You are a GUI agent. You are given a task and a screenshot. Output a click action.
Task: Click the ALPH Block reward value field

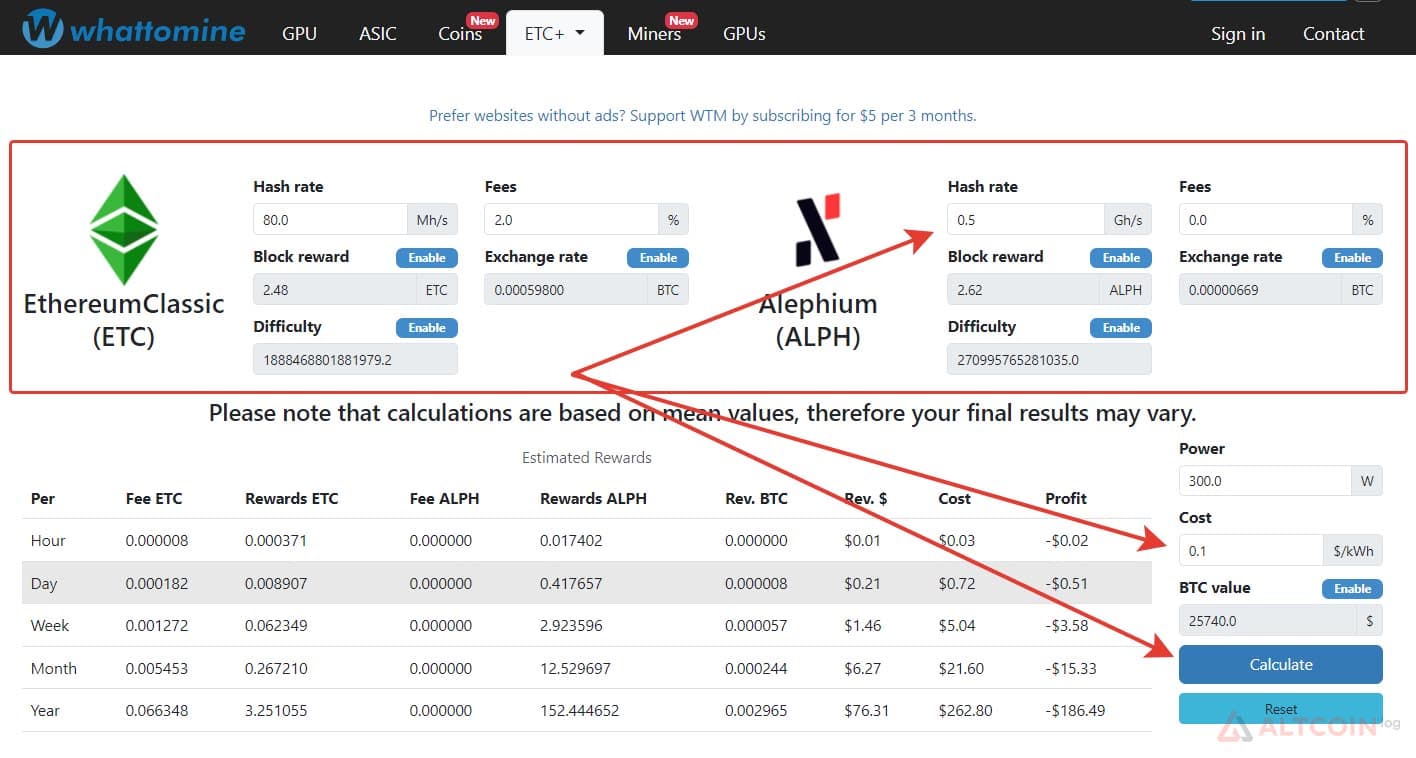pos(1023,290)
